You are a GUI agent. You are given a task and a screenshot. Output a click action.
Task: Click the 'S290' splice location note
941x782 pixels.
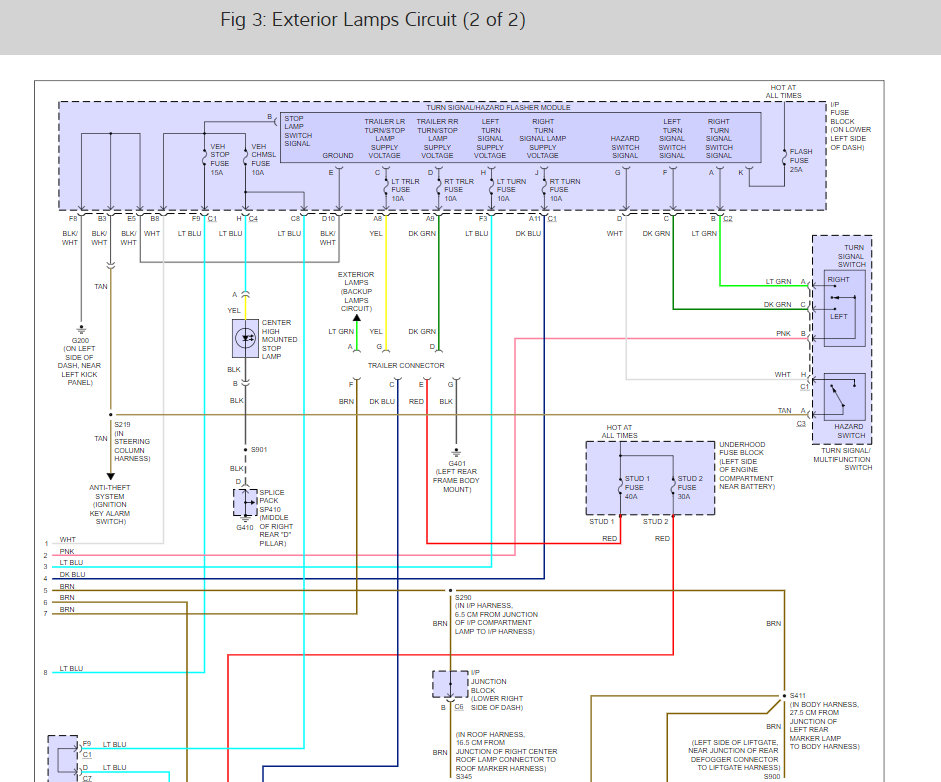pos(496,615)
